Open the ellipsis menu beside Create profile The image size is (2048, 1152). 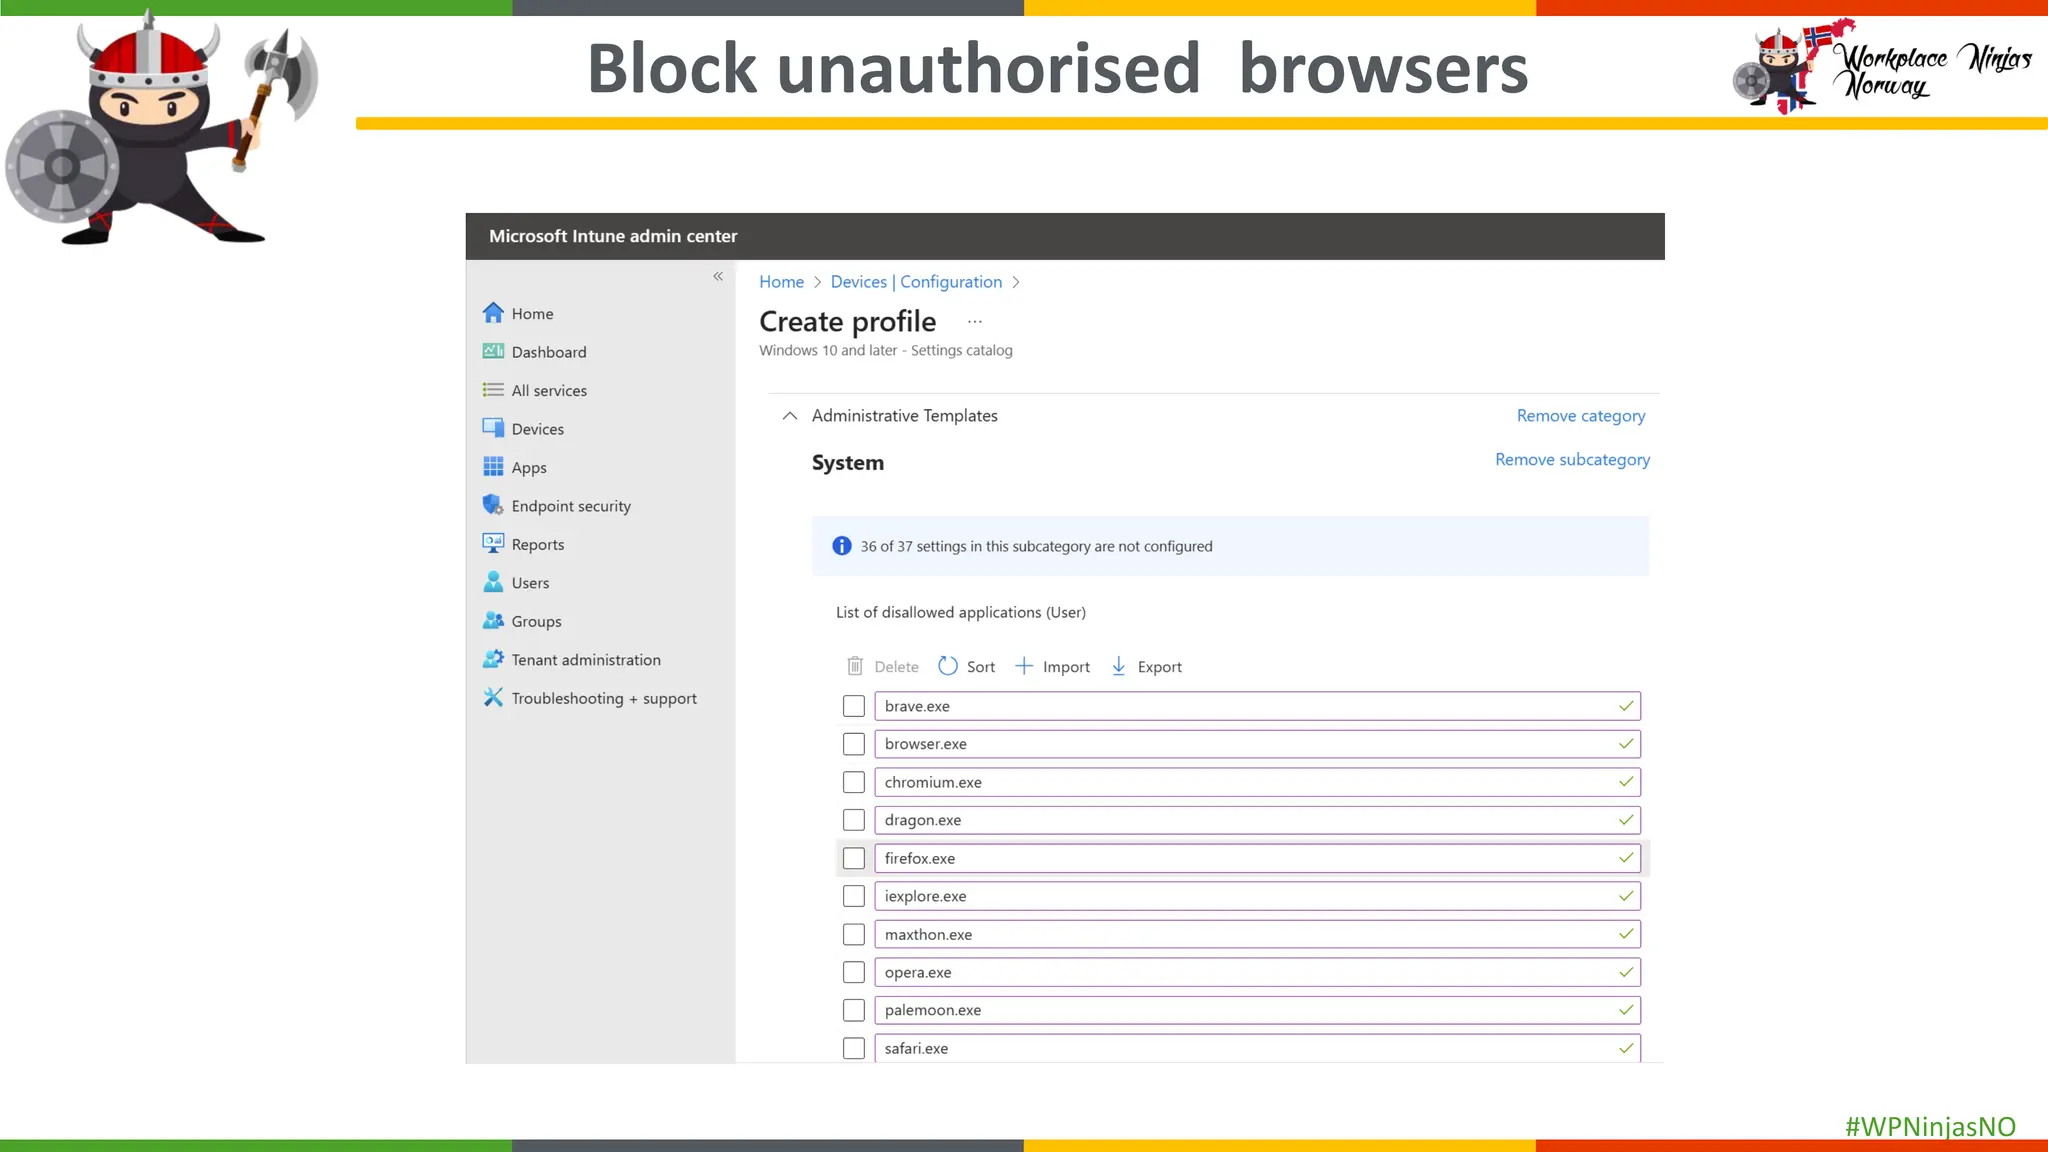(x=975, y=322)
